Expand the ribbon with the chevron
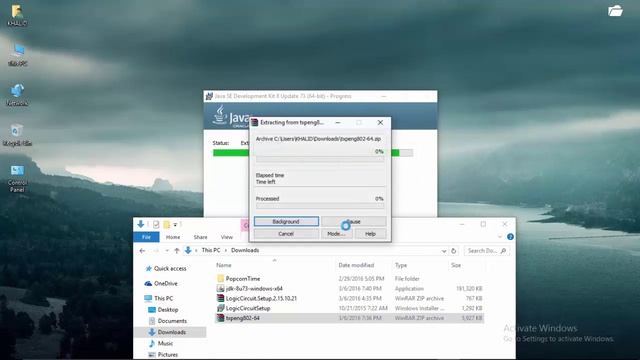The image size is (640, 360). pos(500,237)
